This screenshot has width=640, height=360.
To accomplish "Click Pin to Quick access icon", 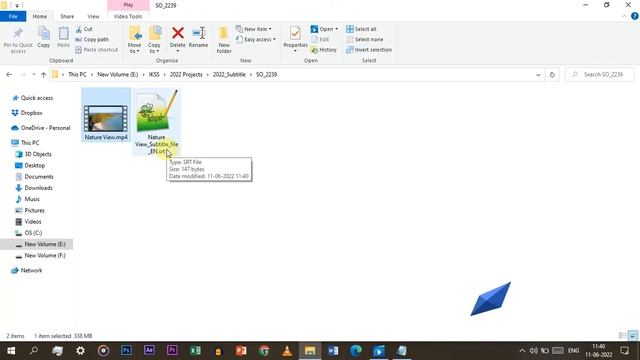I will [x=18, y=33].
